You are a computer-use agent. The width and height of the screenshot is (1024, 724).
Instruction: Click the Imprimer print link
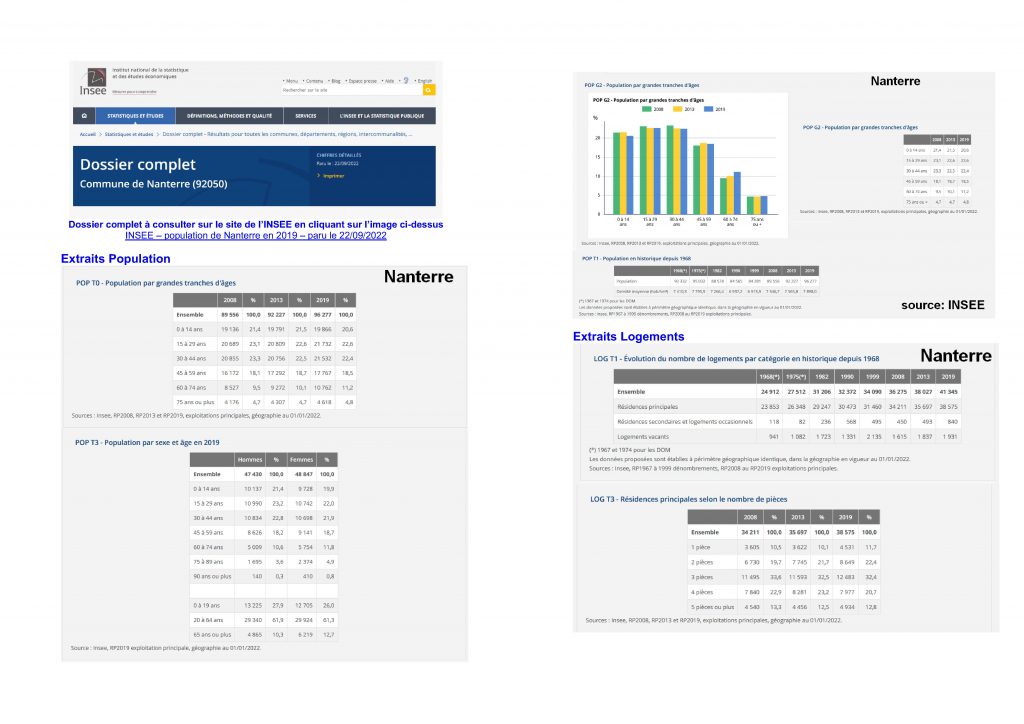tap(333, 176)
